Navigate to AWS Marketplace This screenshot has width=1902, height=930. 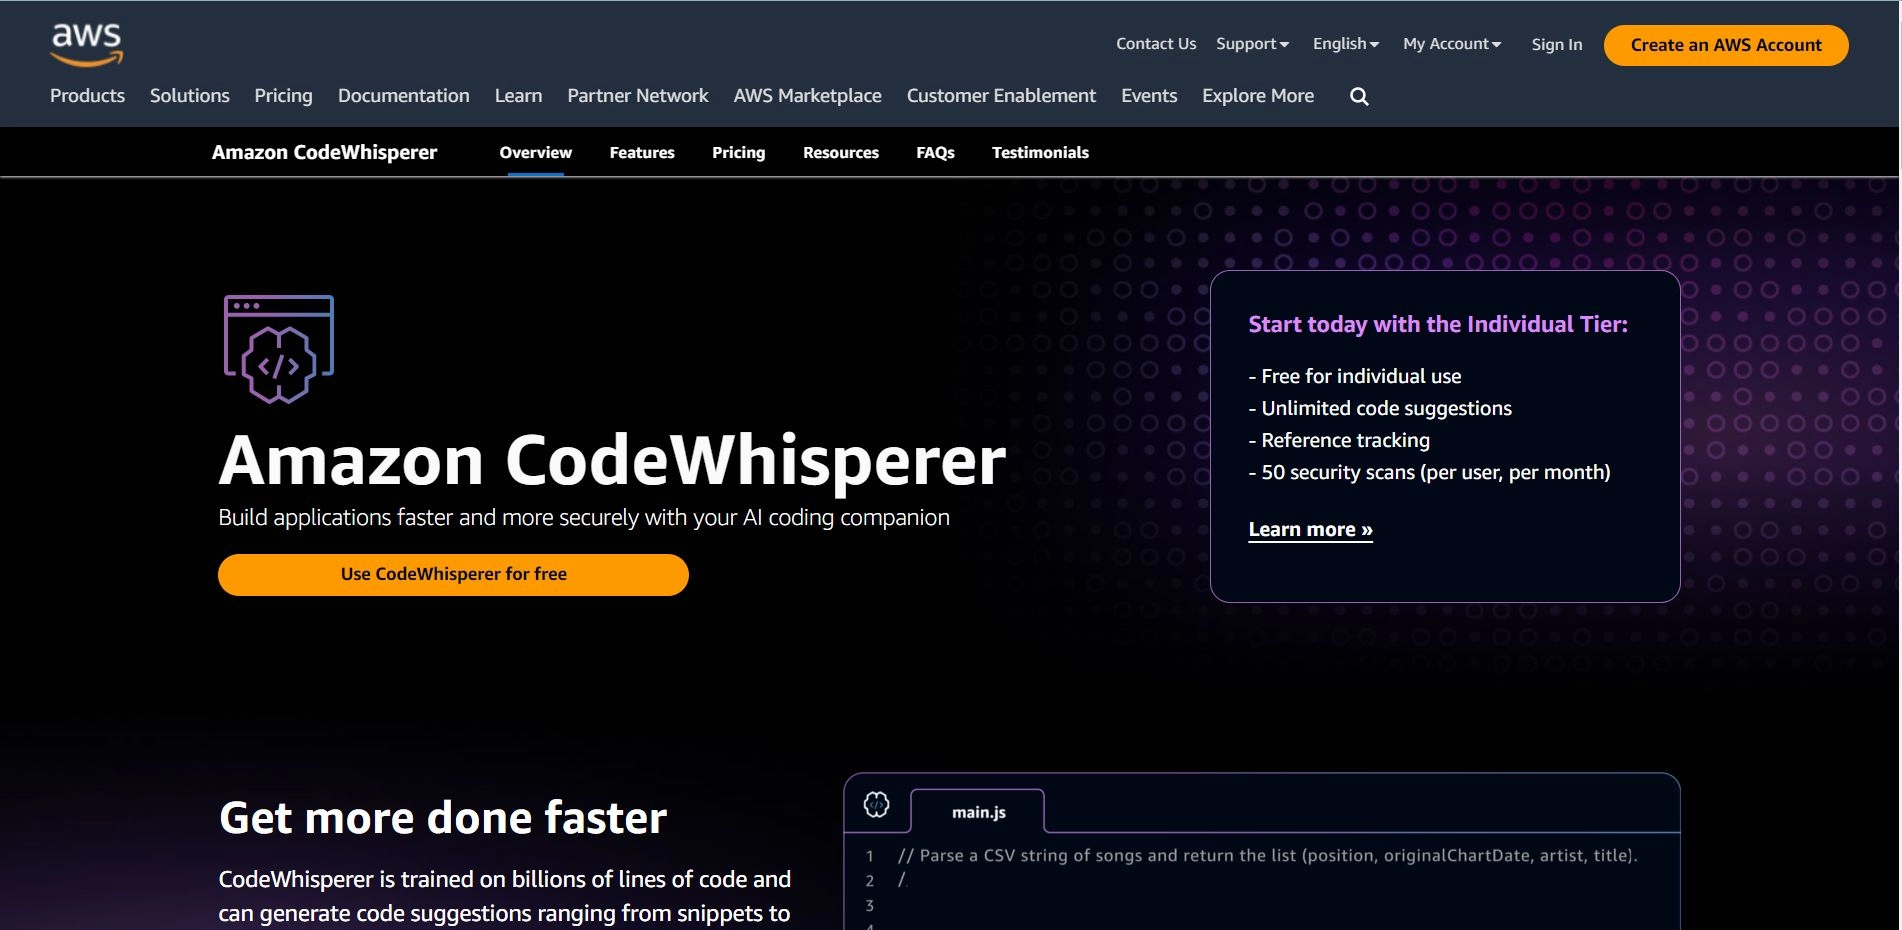807,96
